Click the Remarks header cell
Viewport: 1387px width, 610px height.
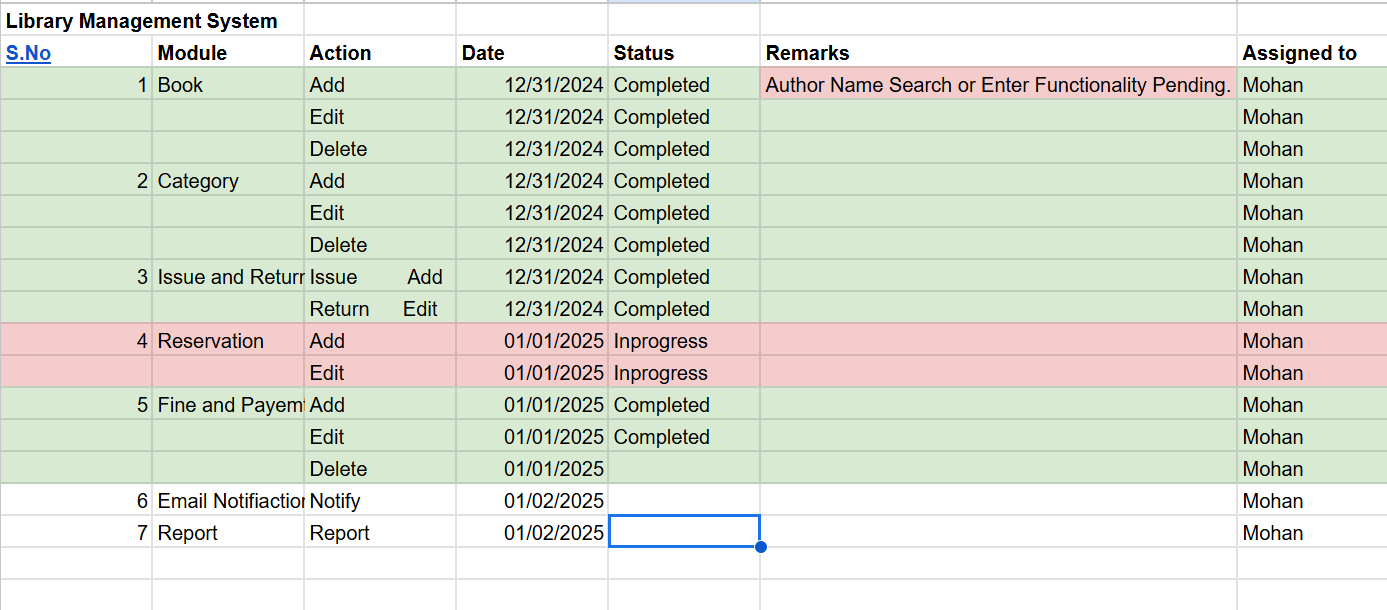click(x=808, y=54)
